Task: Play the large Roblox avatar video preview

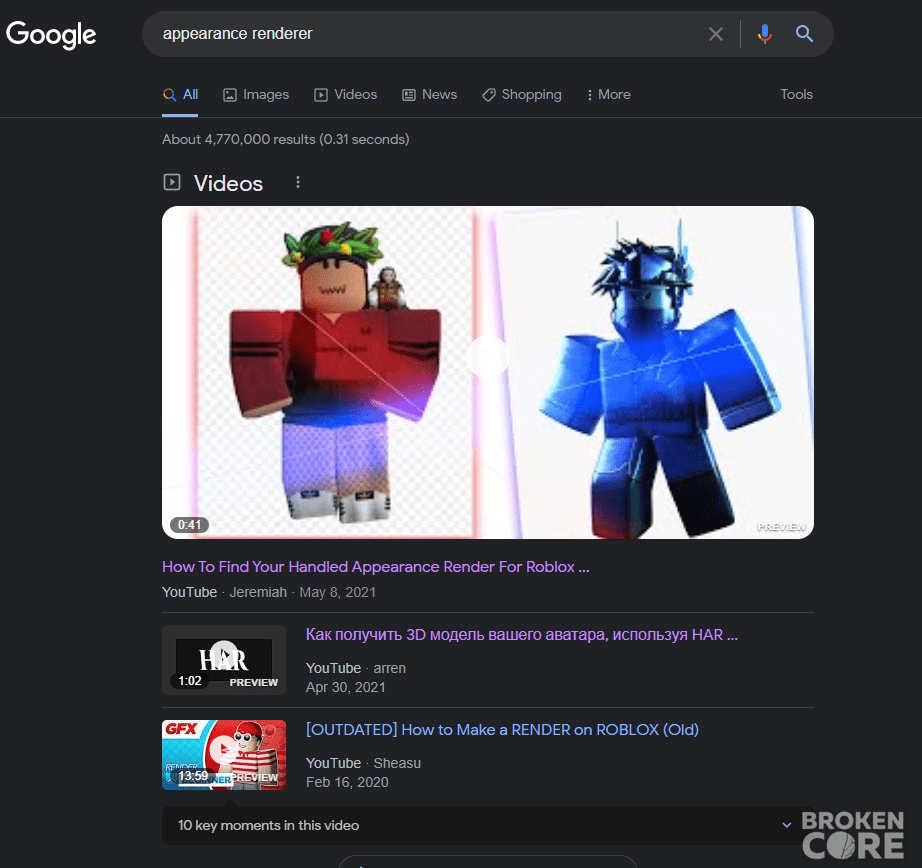Action: click(488, 372)
